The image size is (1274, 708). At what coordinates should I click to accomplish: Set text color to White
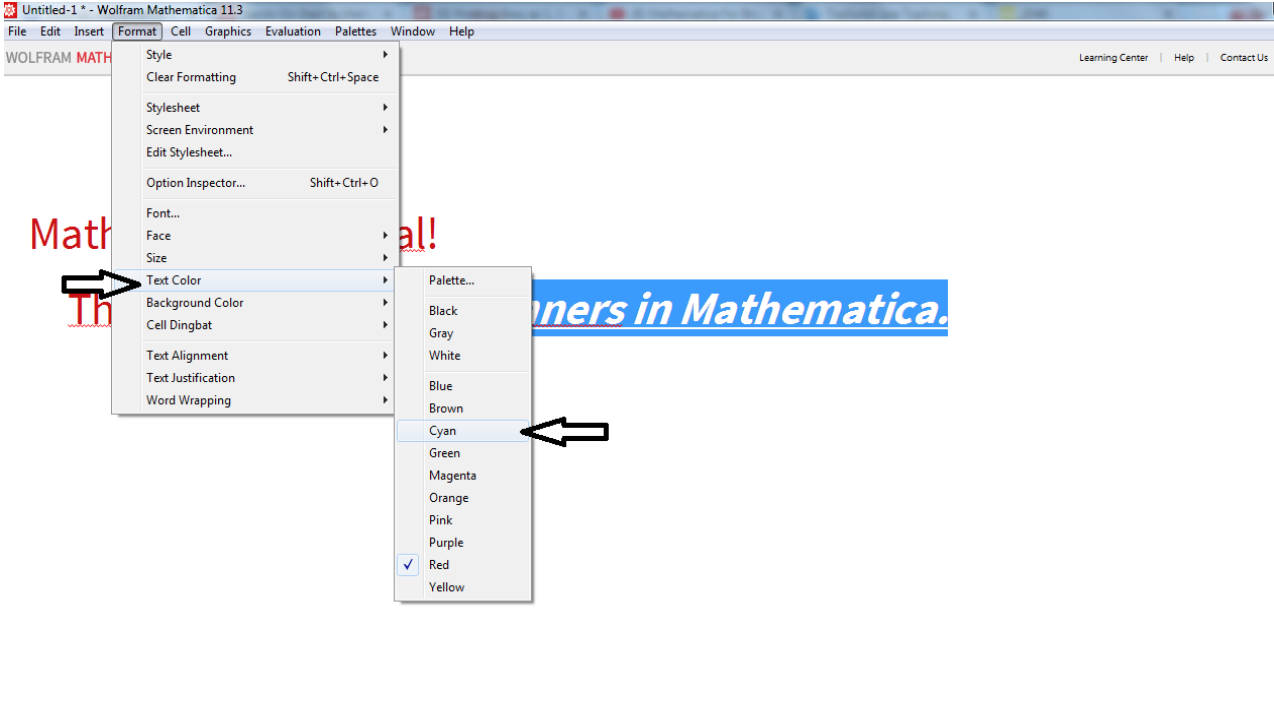tap(463, 355)
